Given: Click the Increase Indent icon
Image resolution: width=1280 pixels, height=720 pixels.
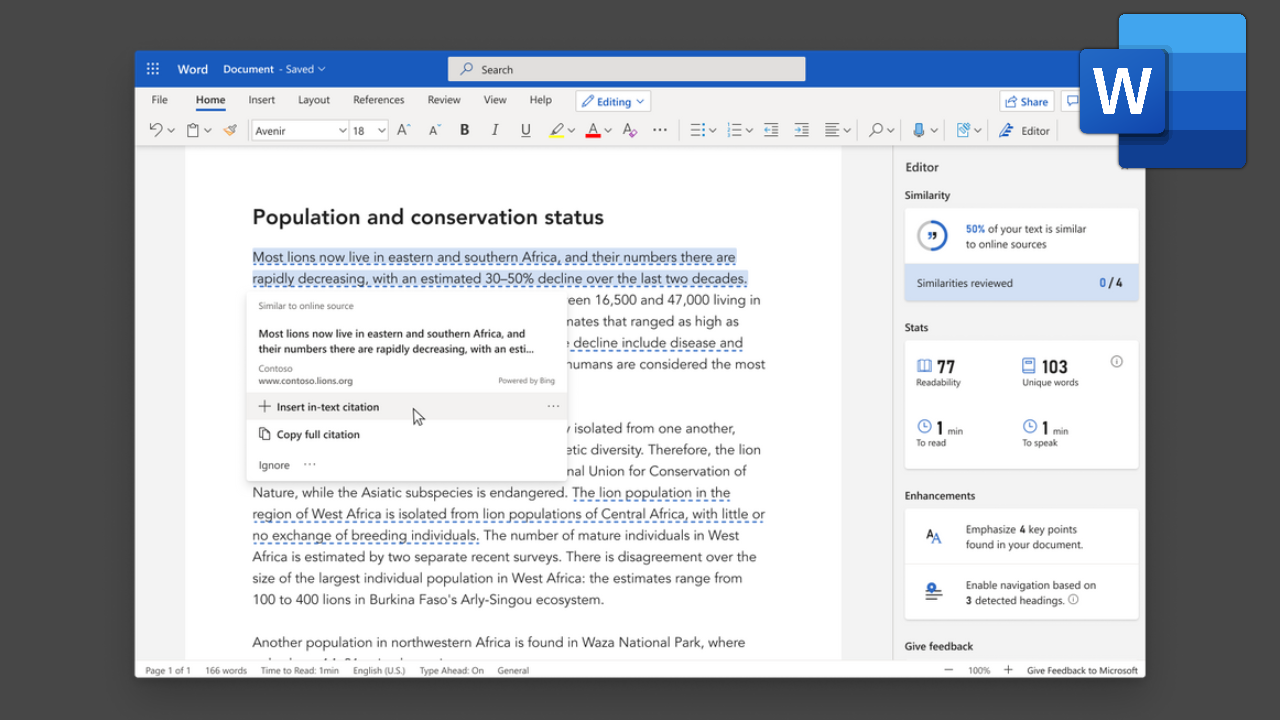Looking at the screenshot, I should 801,130.
